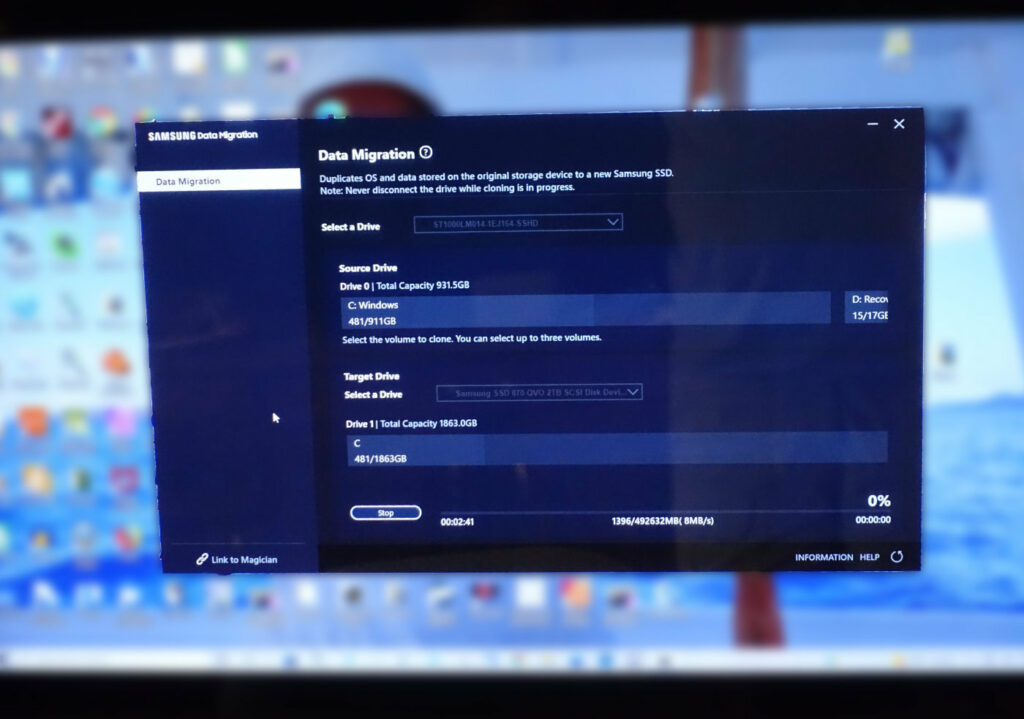
Task: Select the Data Migration sidebar tab
Action: click(x=219, y=180)
